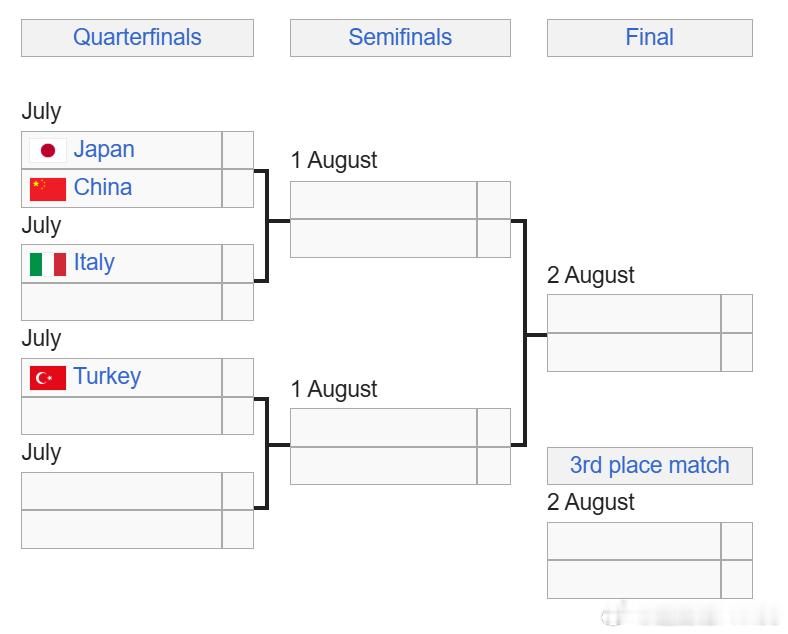Open the Quarterfinals header link
Screen dimensions: 788x634
click(137, 37)
